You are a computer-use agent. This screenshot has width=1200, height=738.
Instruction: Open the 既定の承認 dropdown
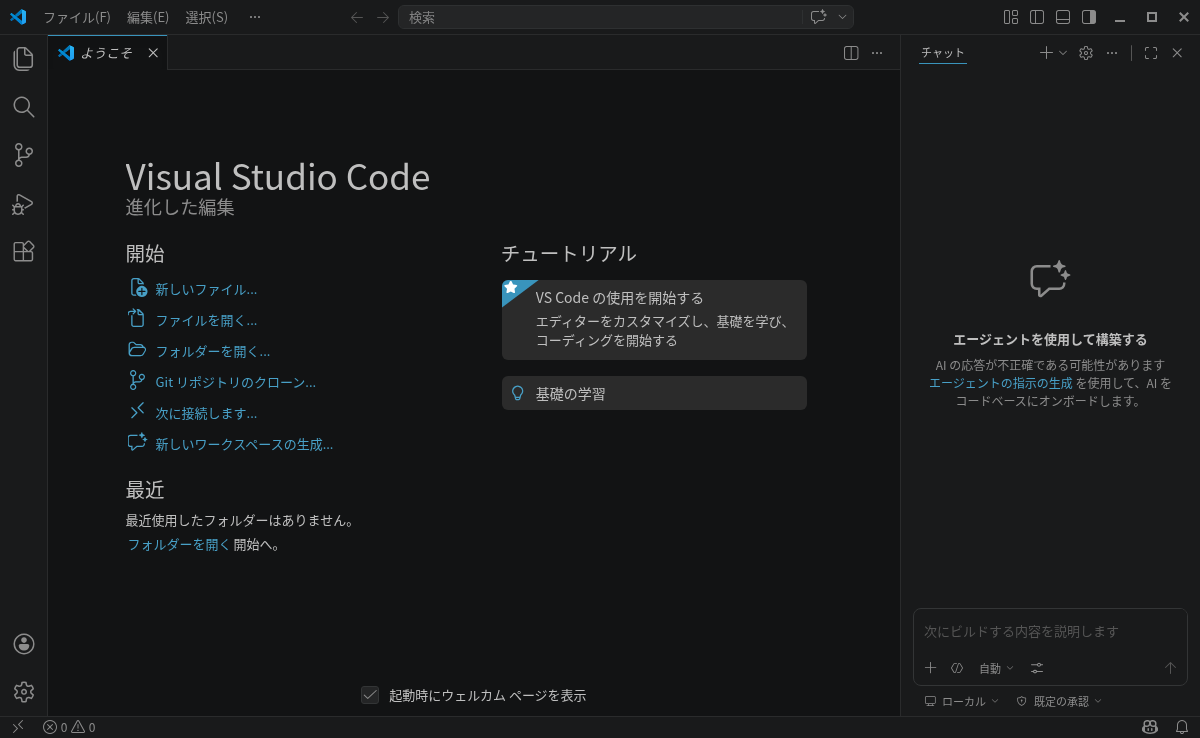(x=1060, y=701)
